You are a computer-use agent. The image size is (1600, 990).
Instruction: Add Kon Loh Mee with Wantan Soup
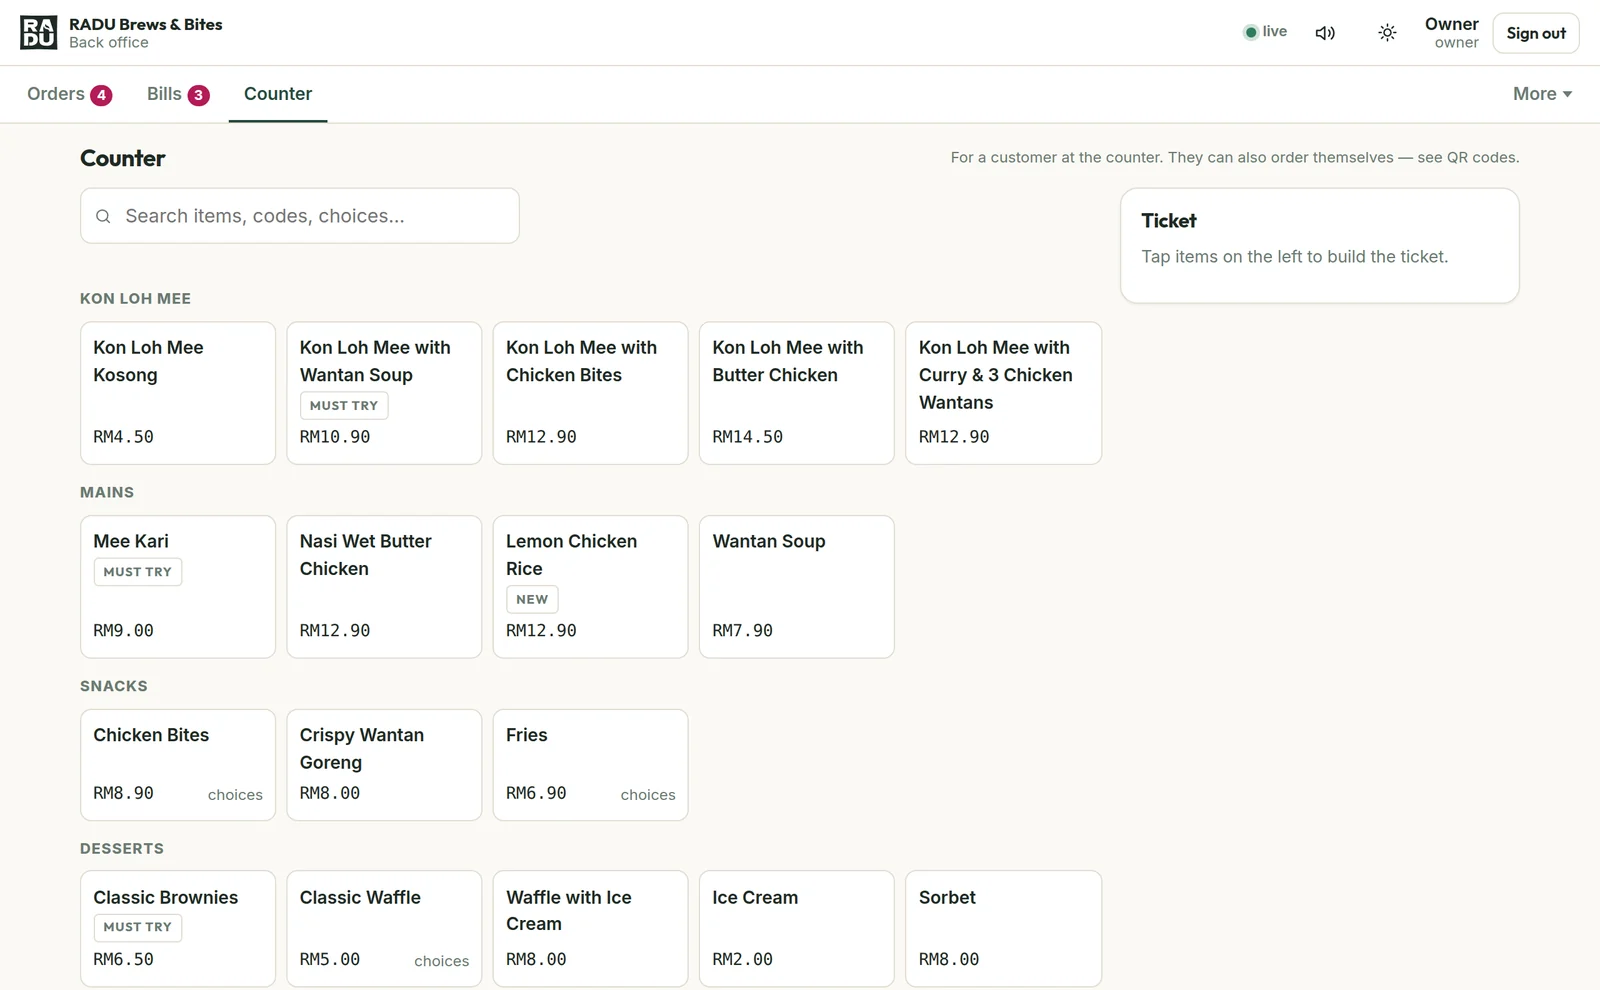click(x=384, y=393)
